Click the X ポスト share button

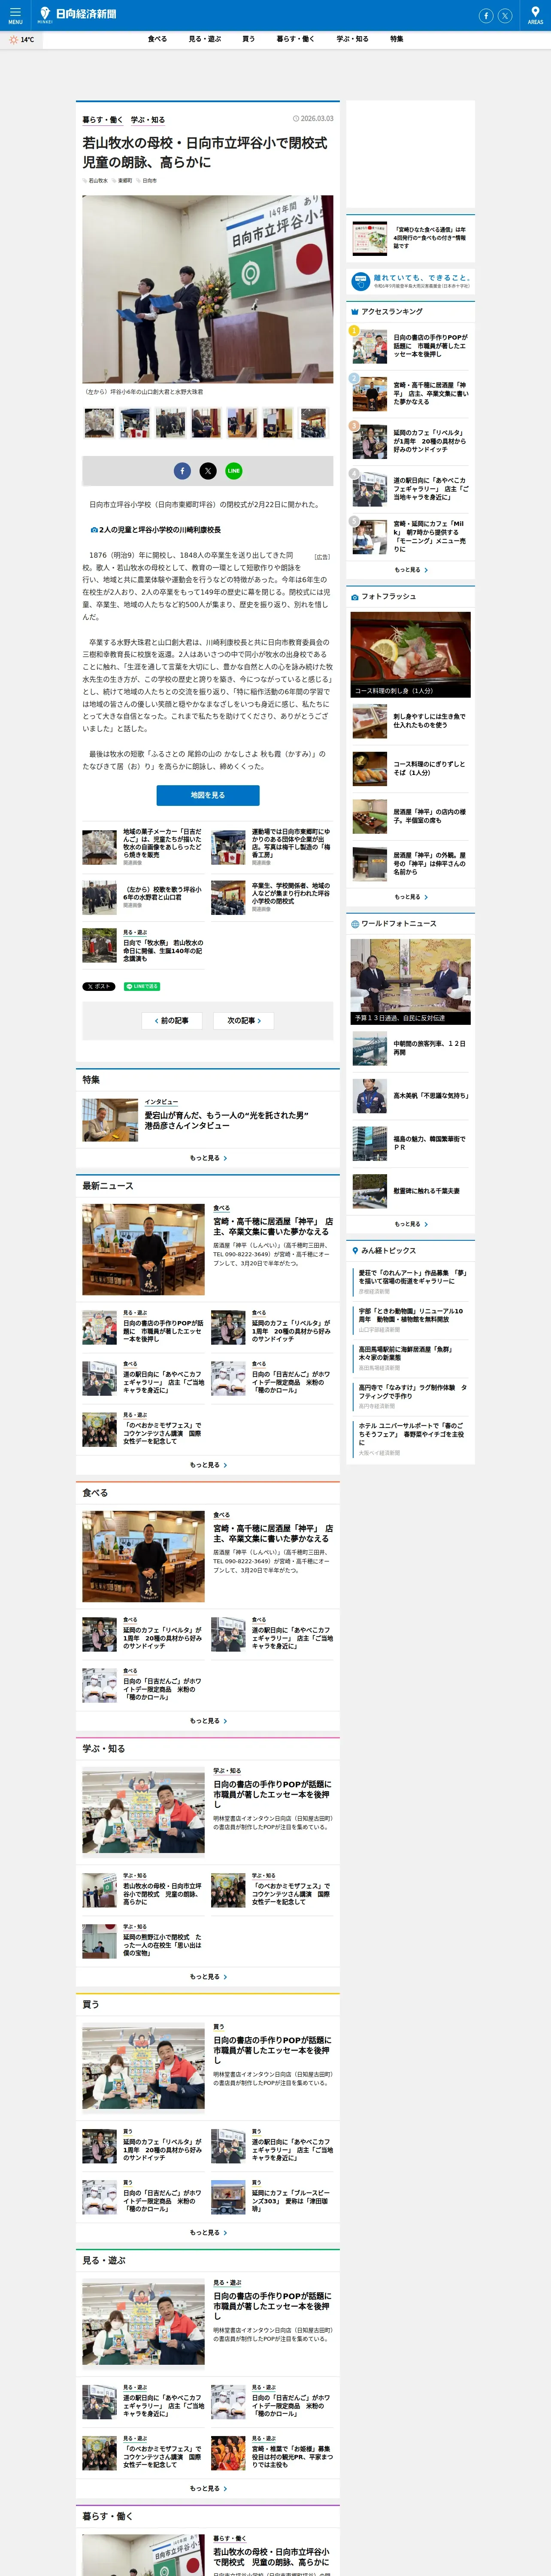pos(99,986)
